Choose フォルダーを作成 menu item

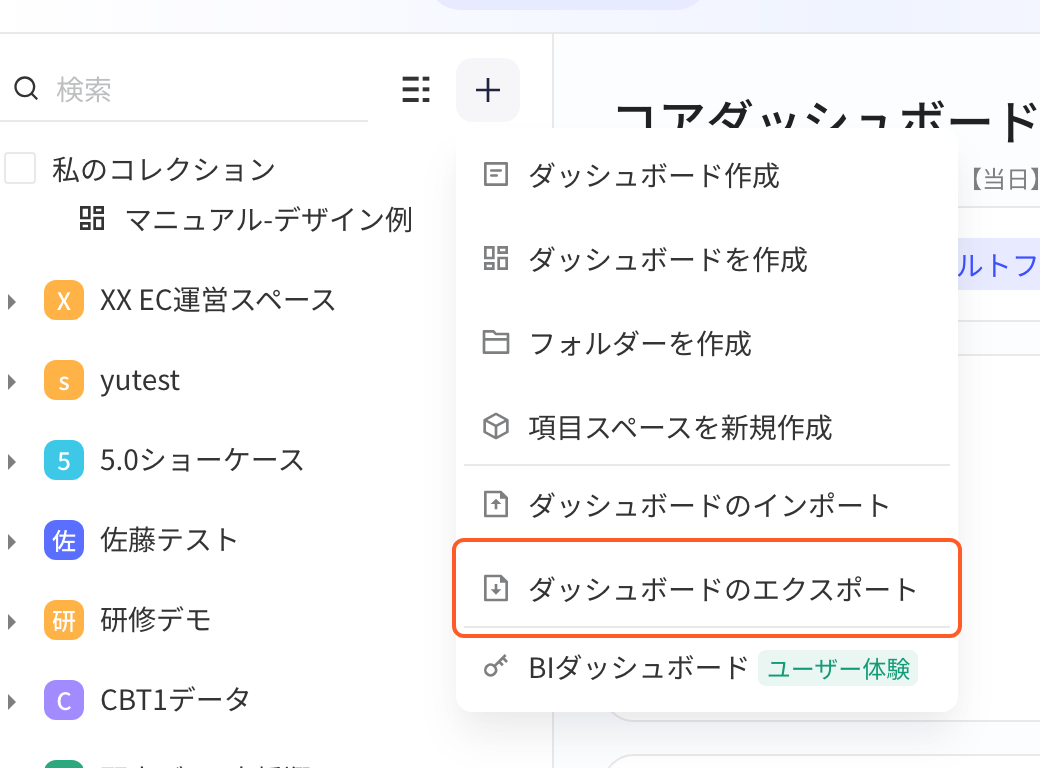pyautogui.click(x=707, y=343)
